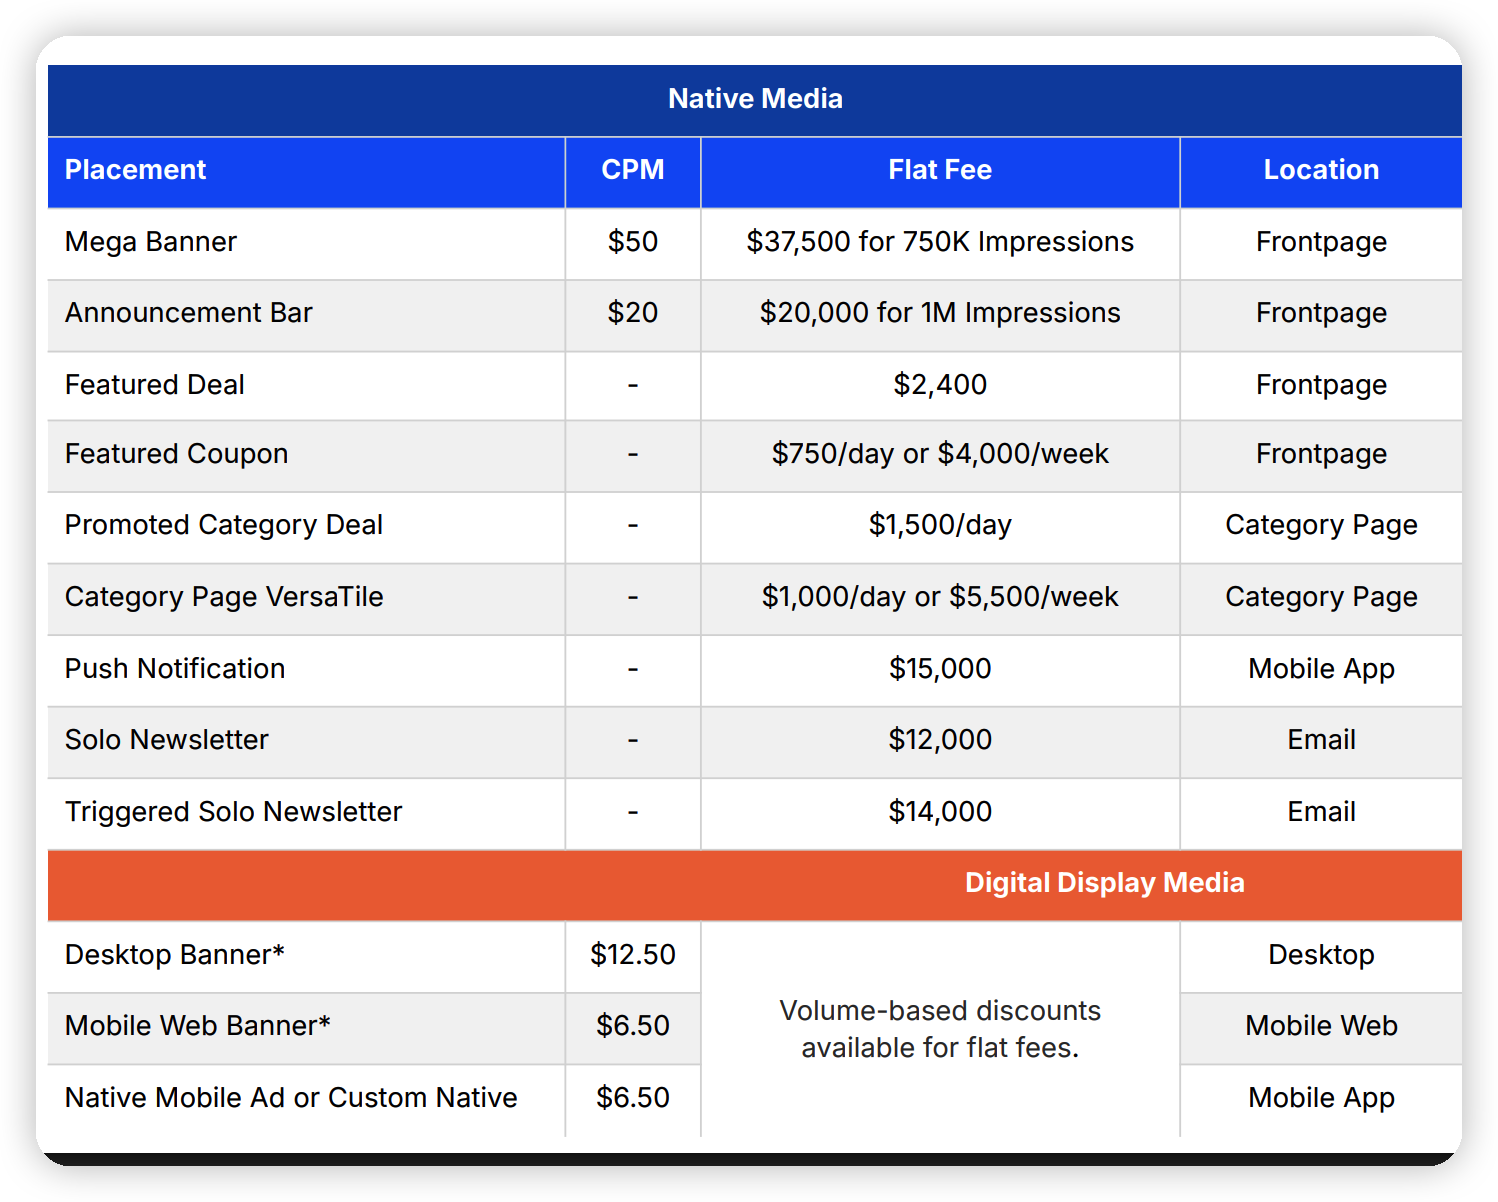Click the Native Media table title

755,99
